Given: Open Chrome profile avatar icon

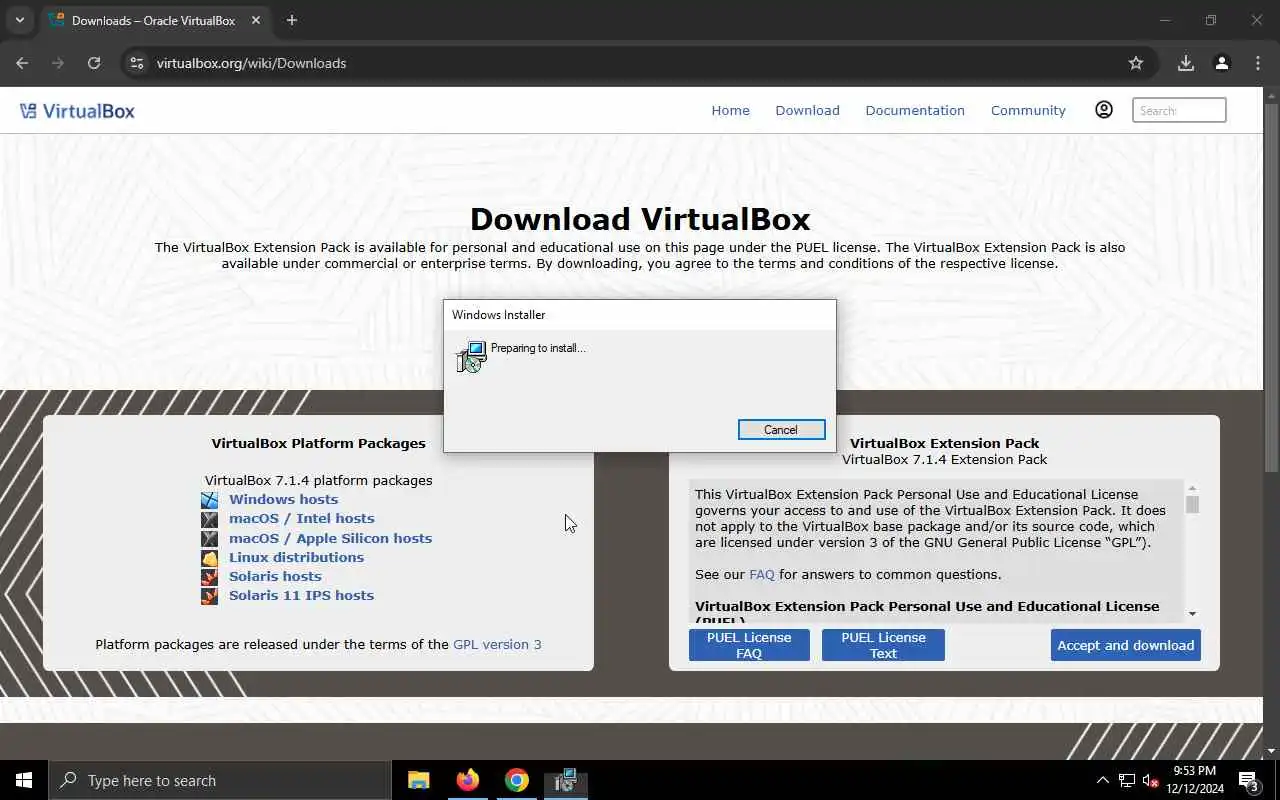Looking at the screenshot, I should coord(1222,63).
